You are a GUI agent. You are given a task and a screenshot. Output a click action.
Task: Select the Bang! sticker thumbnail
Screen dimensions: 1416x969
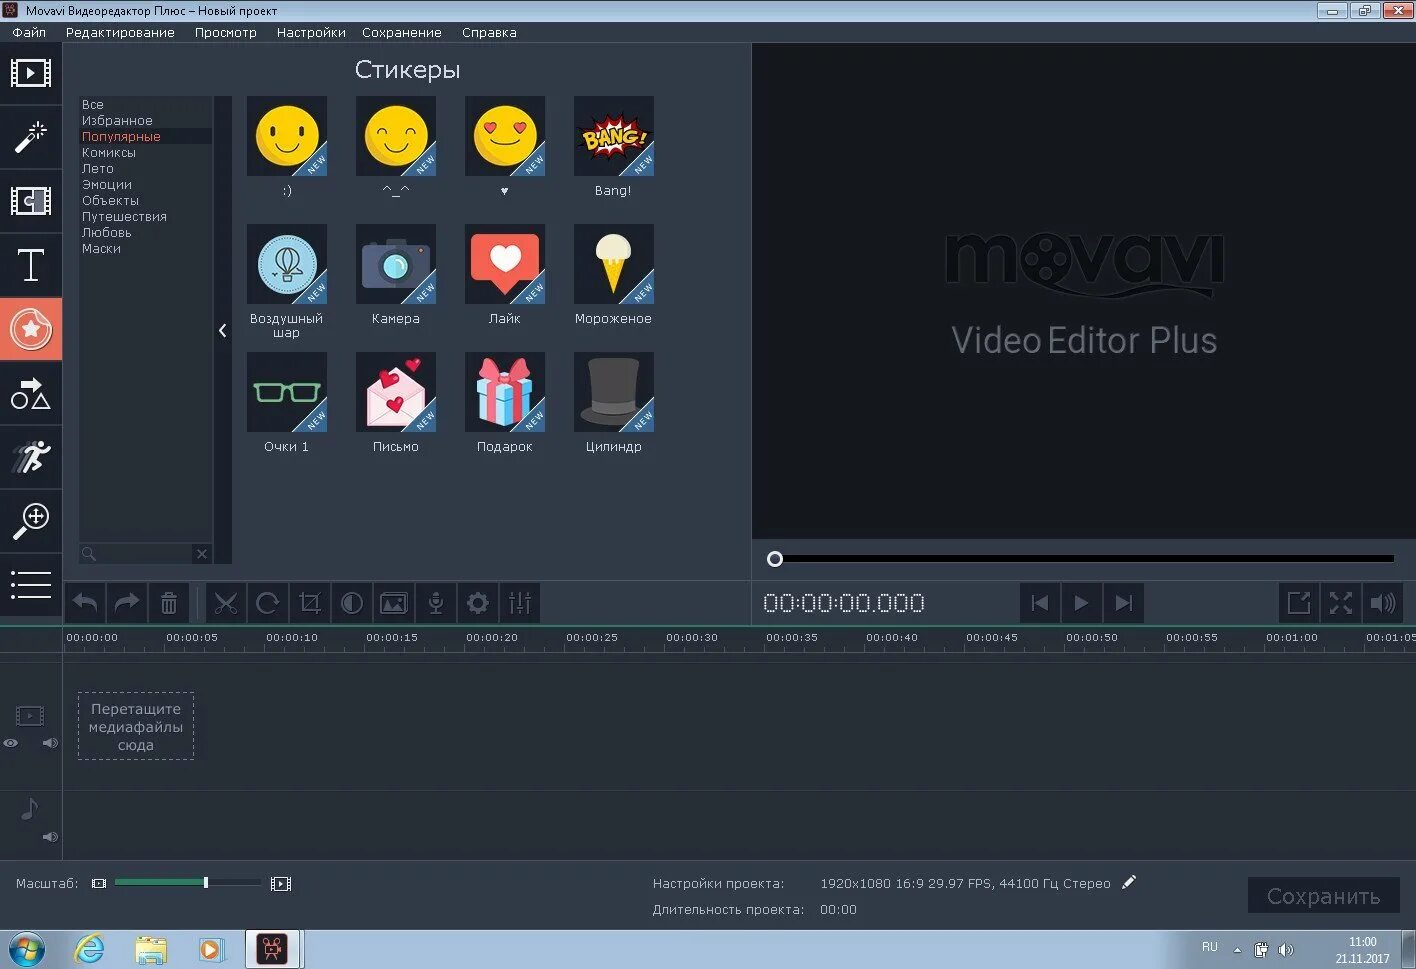[x=614, y=136]
